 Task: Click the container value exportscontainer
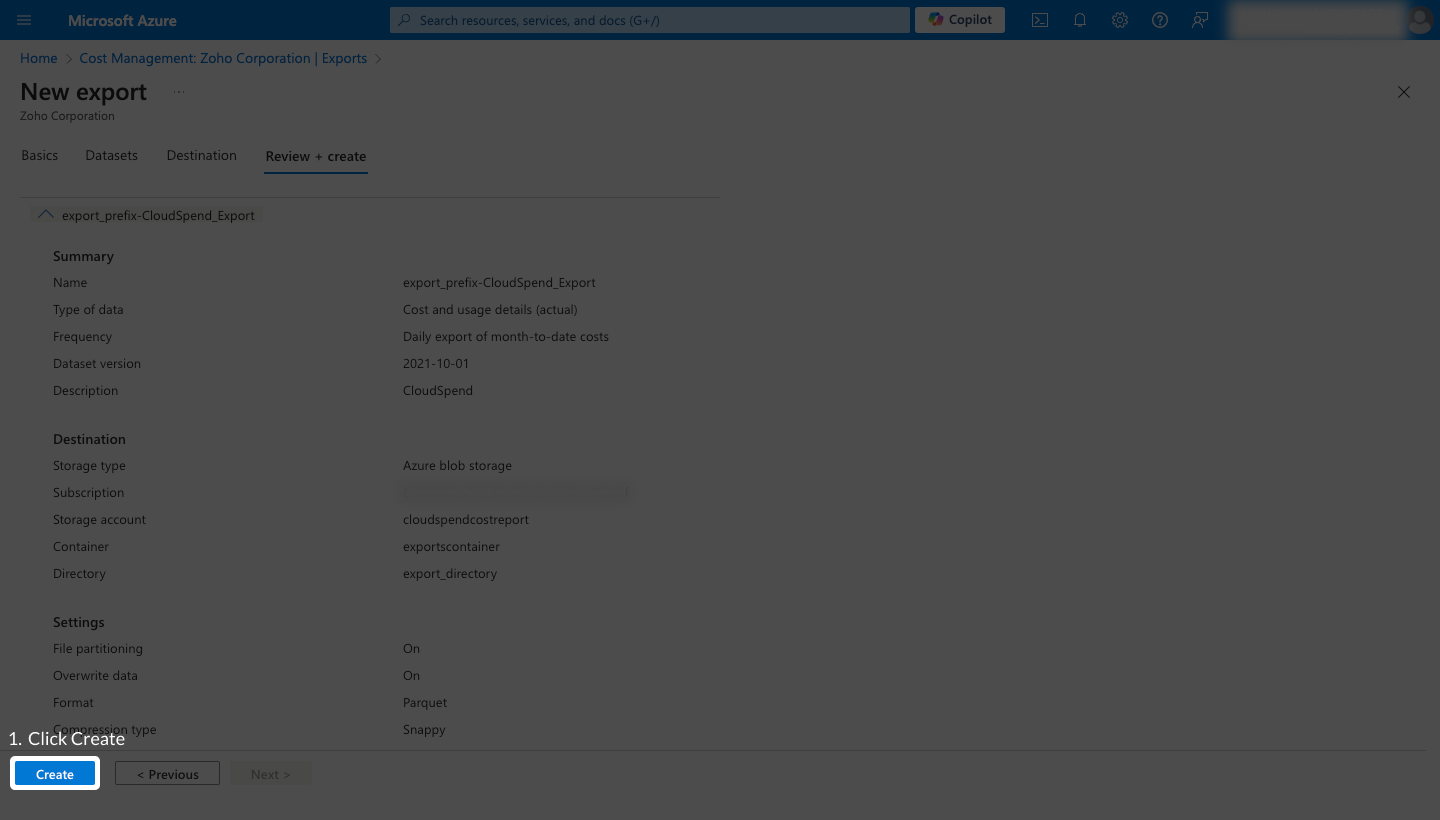(451, 547)
